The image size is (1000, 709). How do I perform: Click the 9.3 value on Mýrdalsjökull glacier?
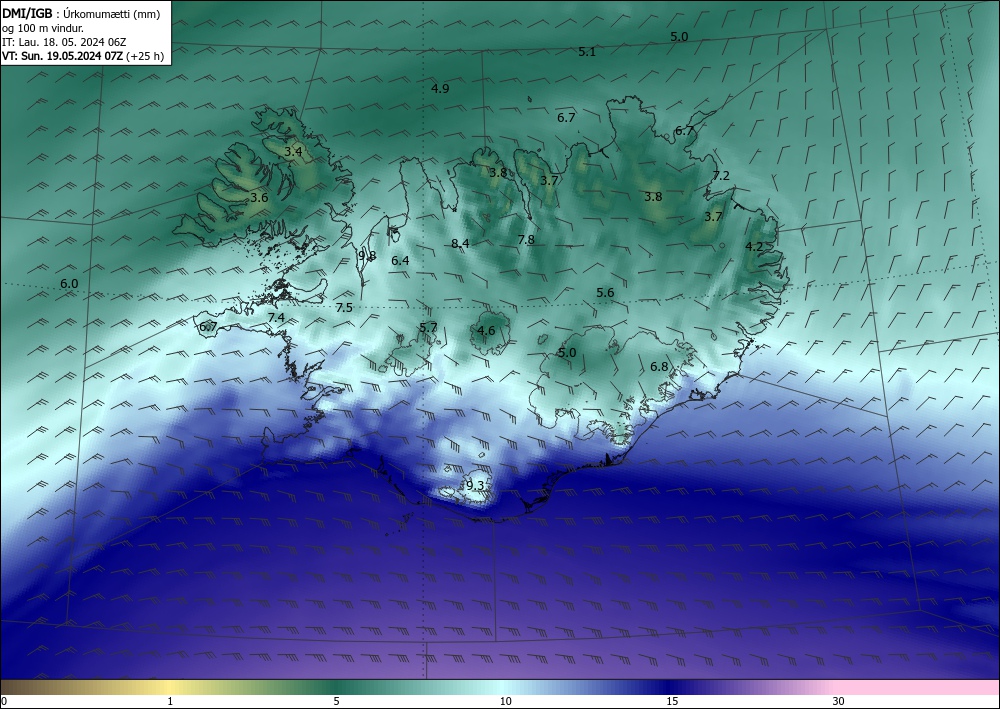(475, 486)
